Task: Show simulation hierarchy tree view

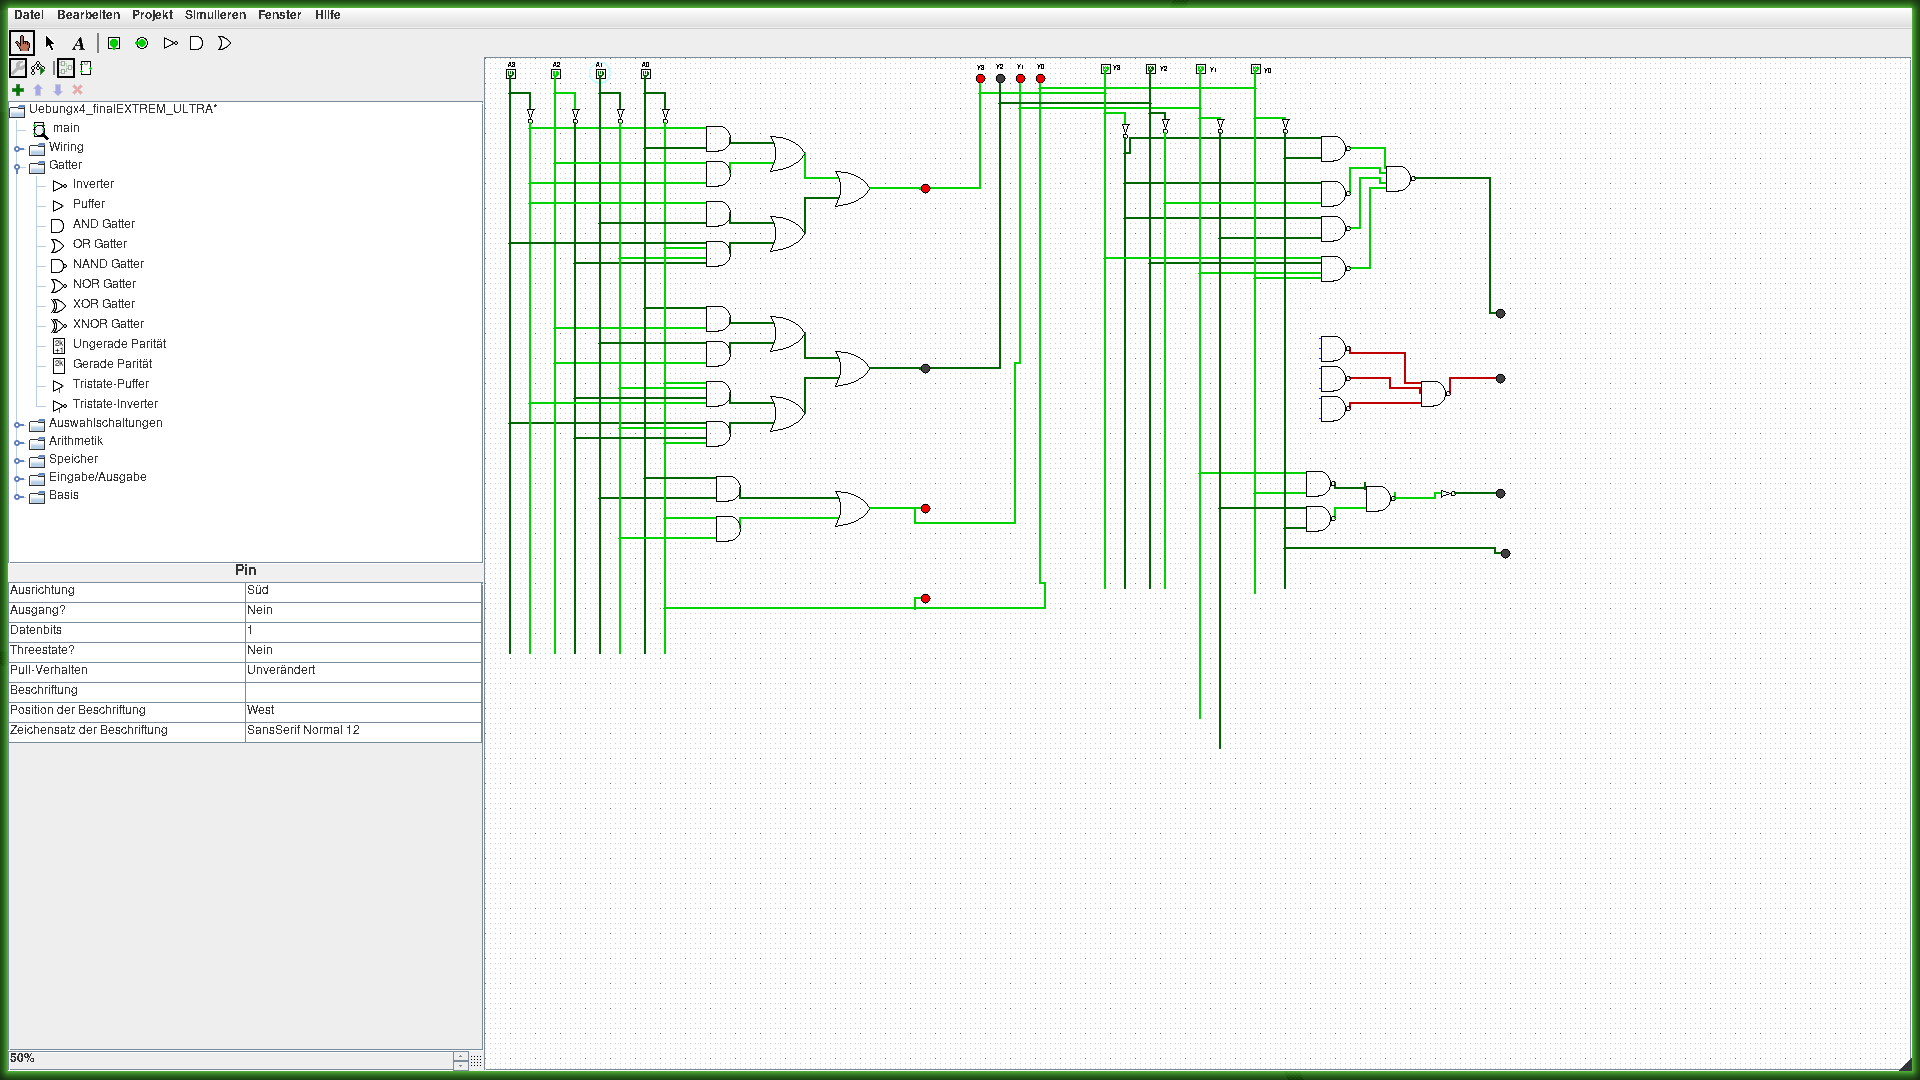Action: coord(38,68)
